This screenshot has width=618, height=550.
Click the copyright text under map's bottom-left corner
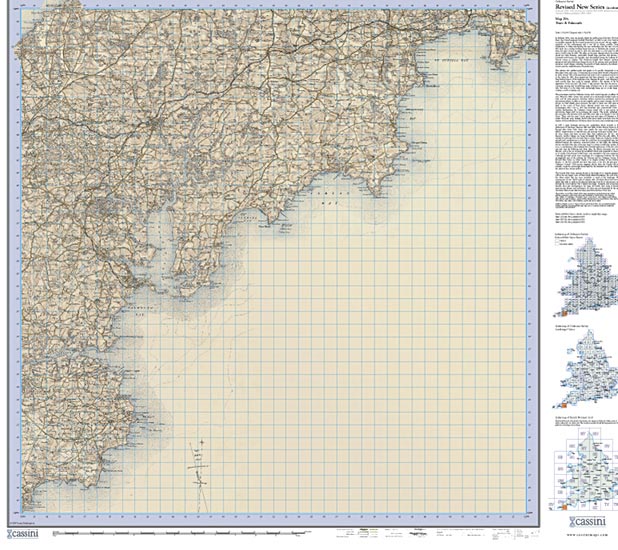(x=22, y=521)
